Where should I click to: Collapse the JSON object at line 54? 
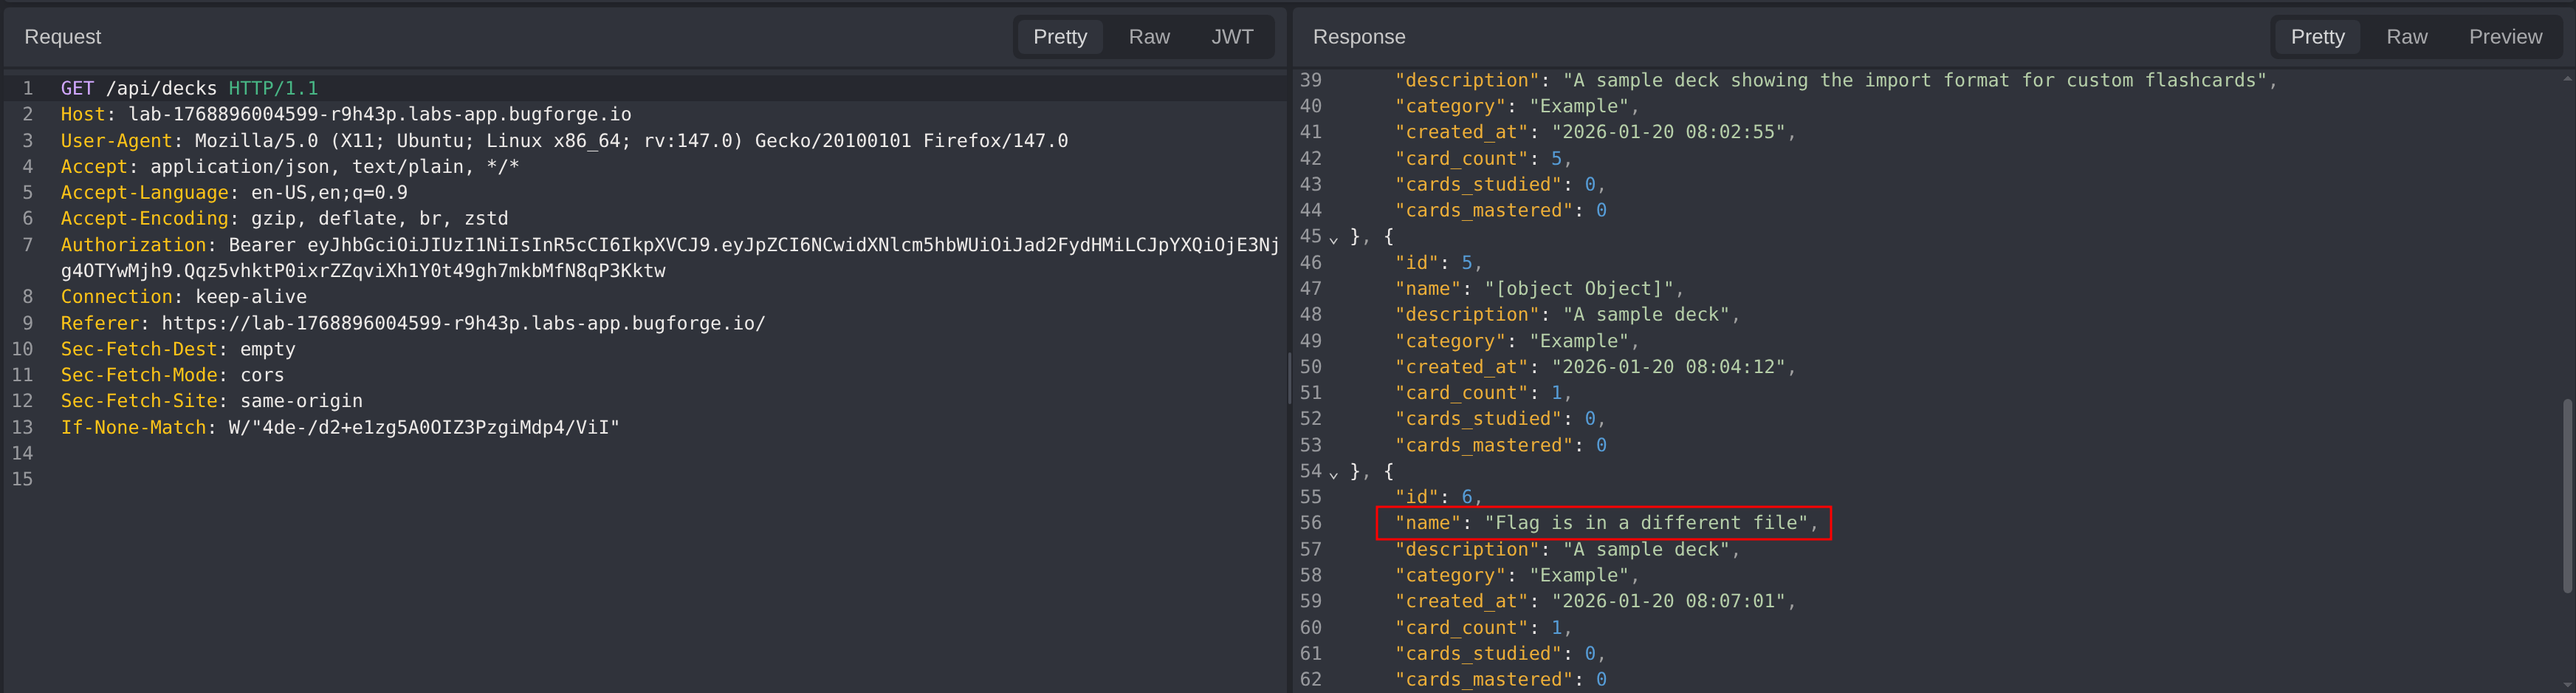(1333, 473)
